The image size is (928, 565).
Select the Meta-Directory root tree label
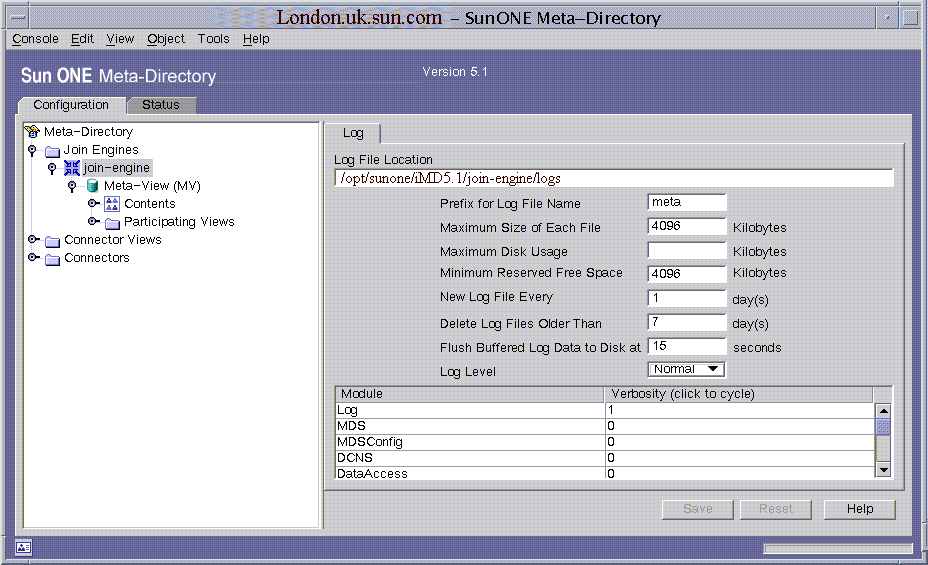tap(88, 132)
